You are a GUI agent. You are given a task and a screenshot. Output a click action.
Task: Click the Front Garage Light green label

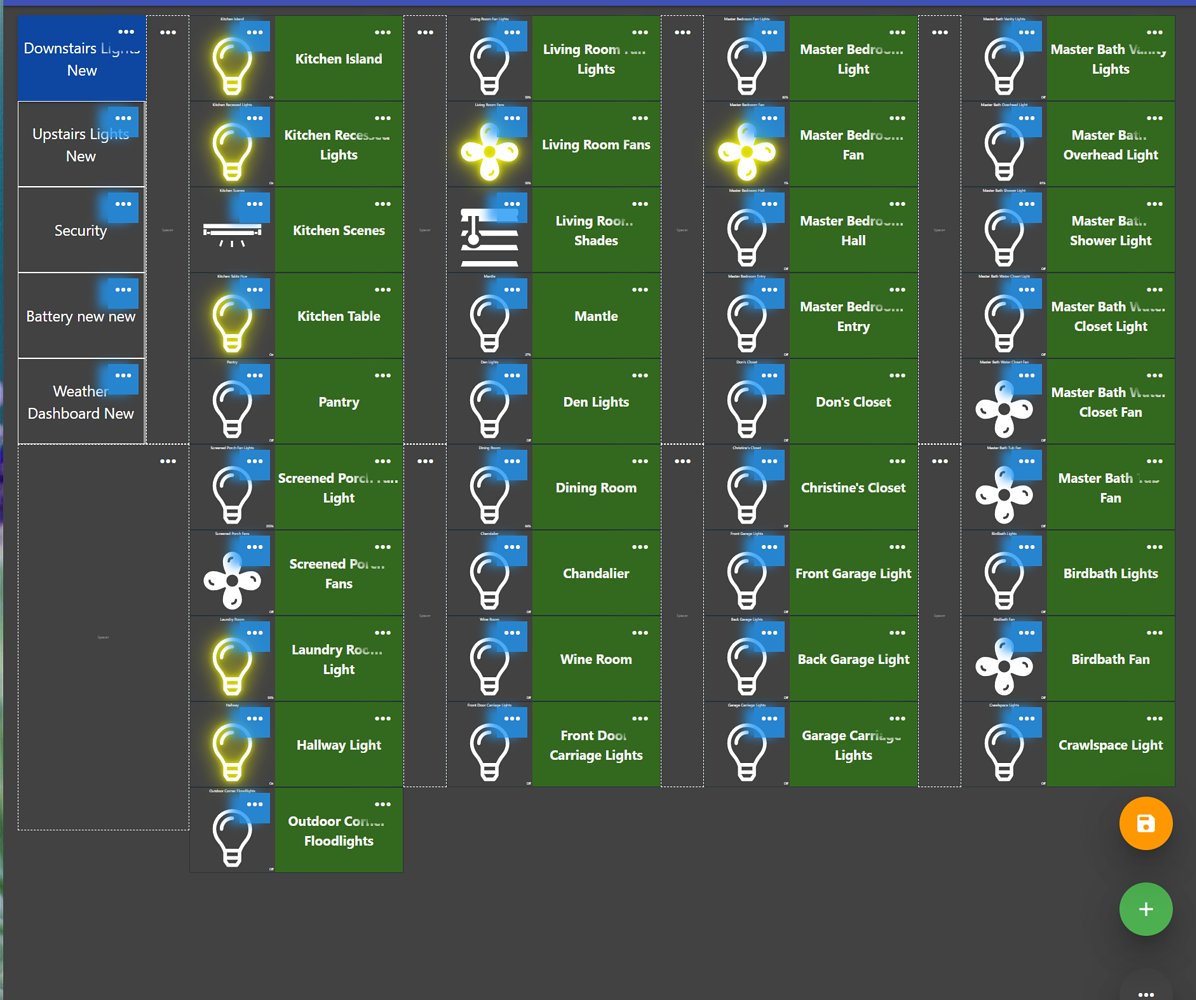853,574
